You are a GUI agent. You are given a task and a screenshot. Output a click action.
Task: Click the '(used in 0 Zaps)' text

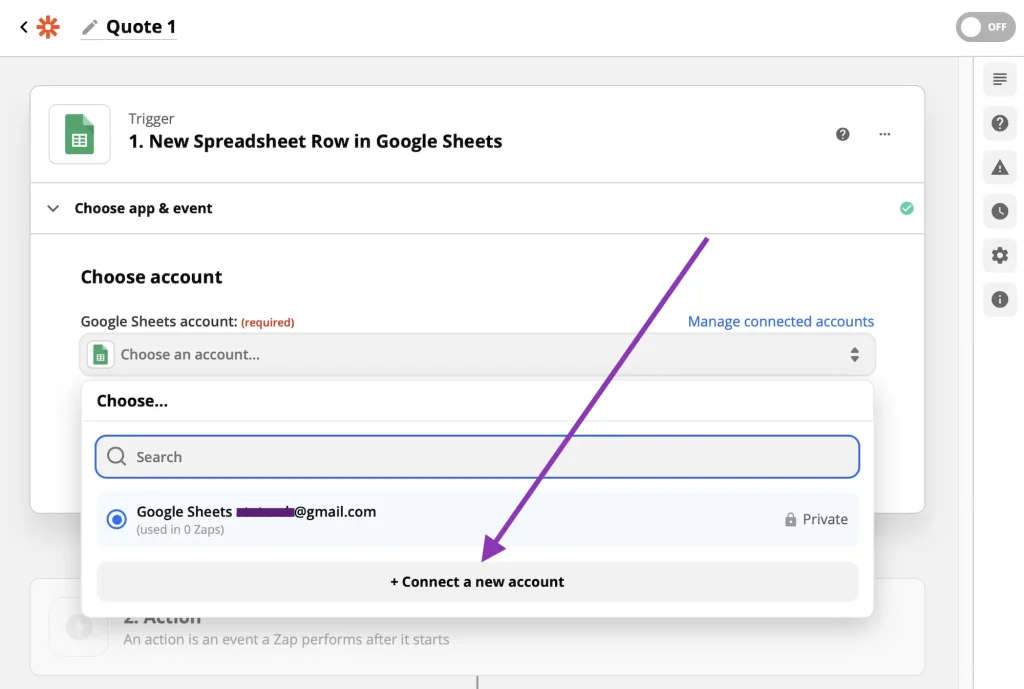click(x=180, y=530)
